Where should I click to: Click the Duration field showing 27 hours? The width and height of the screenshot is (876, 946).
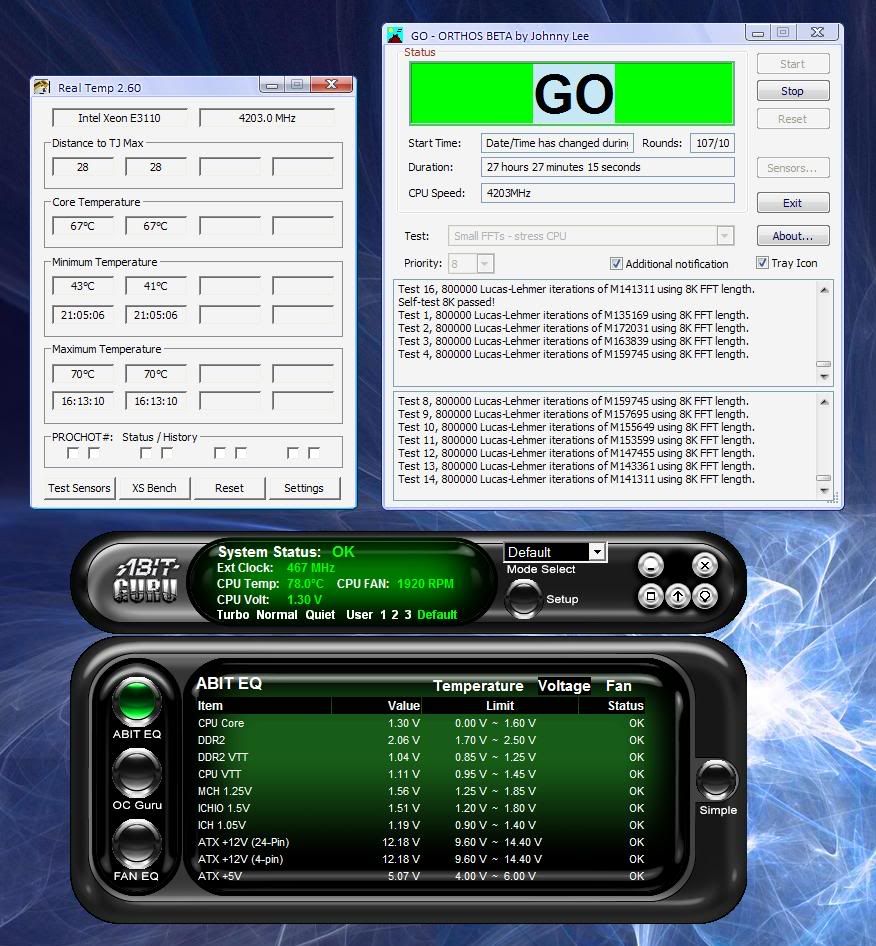pyautogui.click(x=608, y=167)
